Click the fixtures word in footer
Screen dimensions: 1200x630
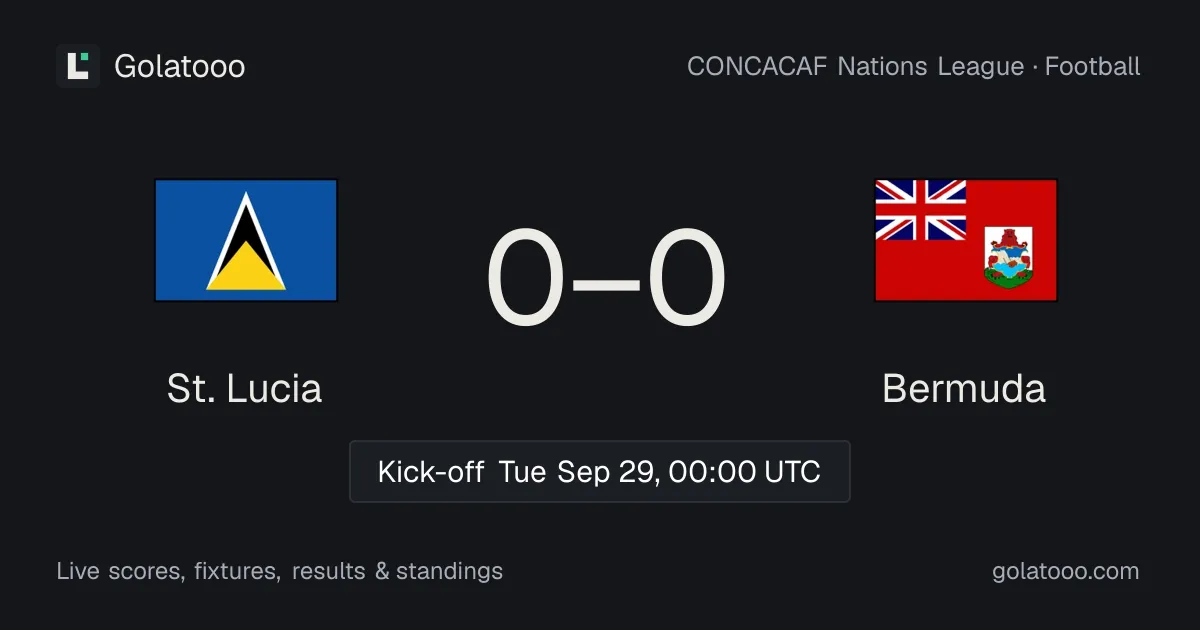coord(237,572)
